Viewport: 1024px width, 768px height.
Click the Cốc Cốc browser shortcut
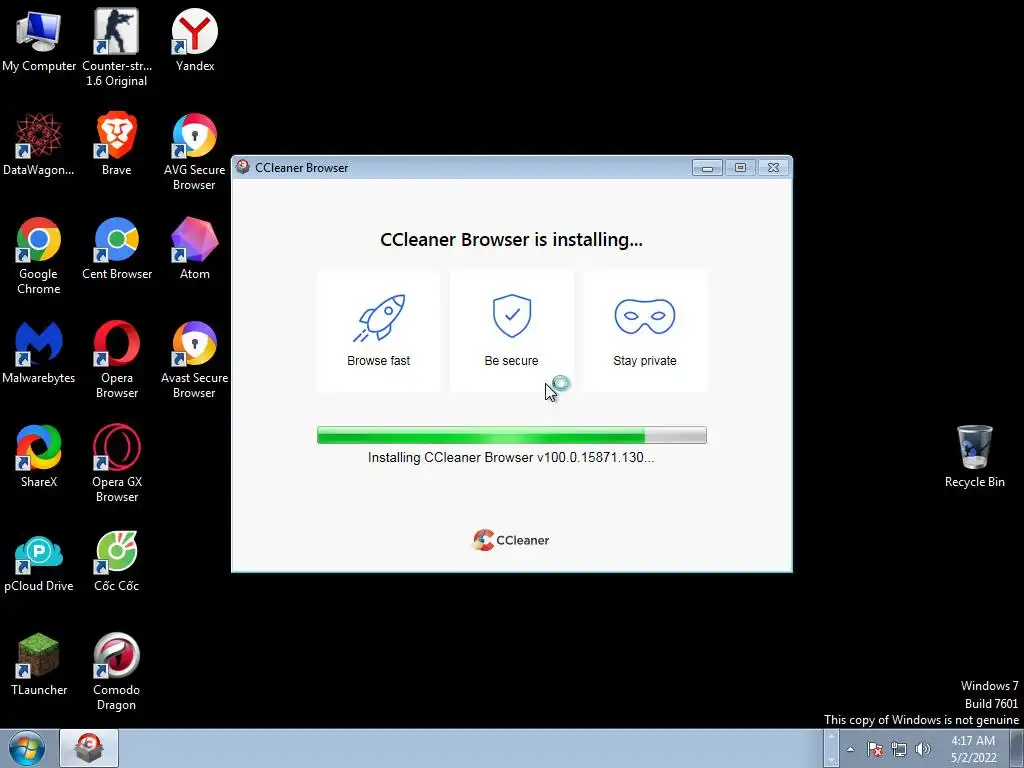coord(117,560)
